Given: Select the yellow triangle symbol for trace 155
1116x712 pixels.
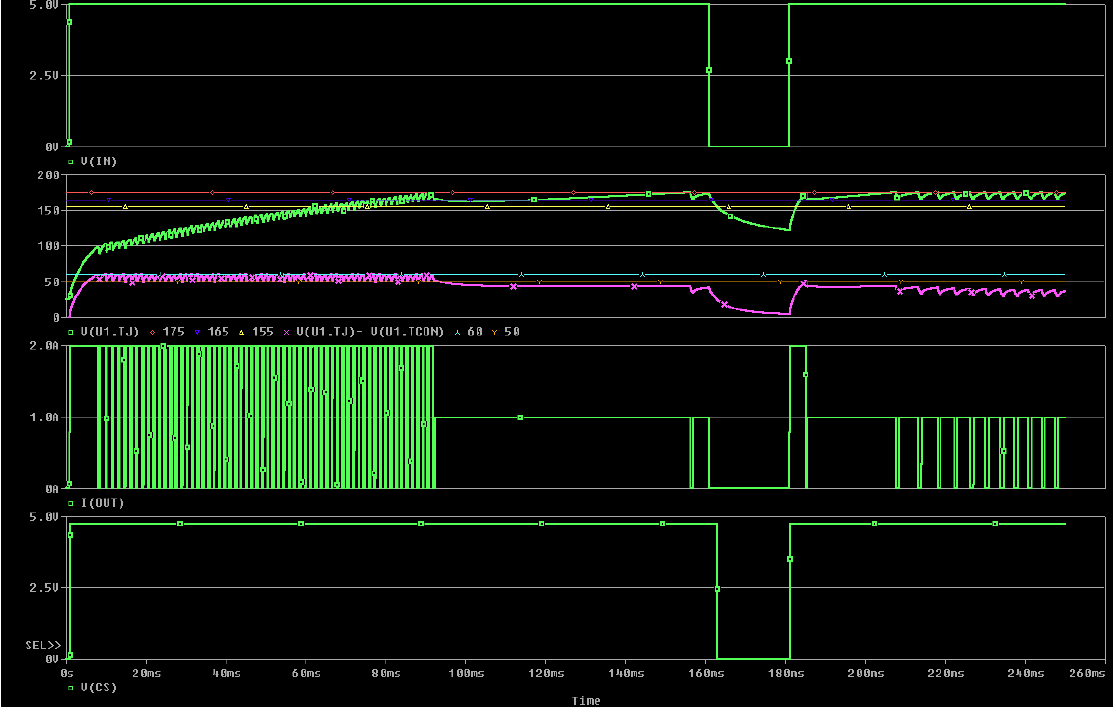Looking at the screenshot, I should pyautogui.click(x=241, y=331).
